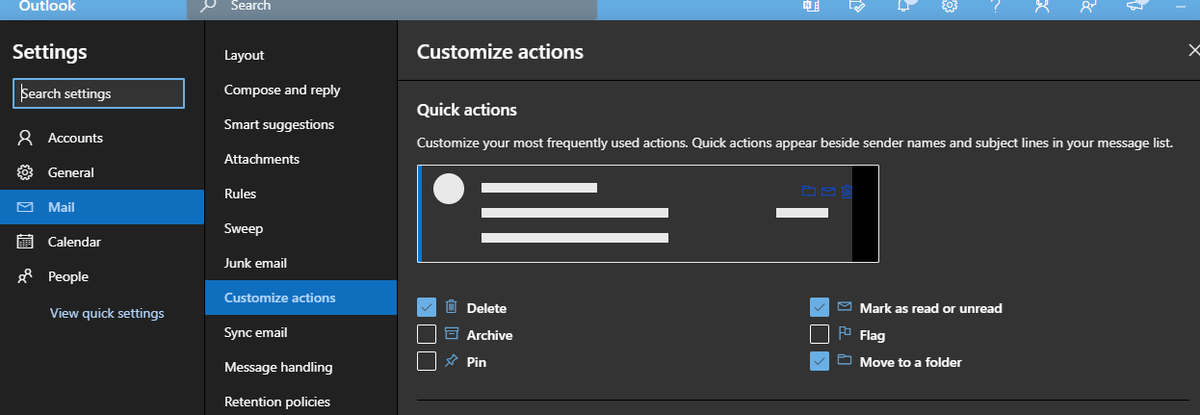1200x415 pixels.
Task: Open the People settings category
Action: pos(102,277)
